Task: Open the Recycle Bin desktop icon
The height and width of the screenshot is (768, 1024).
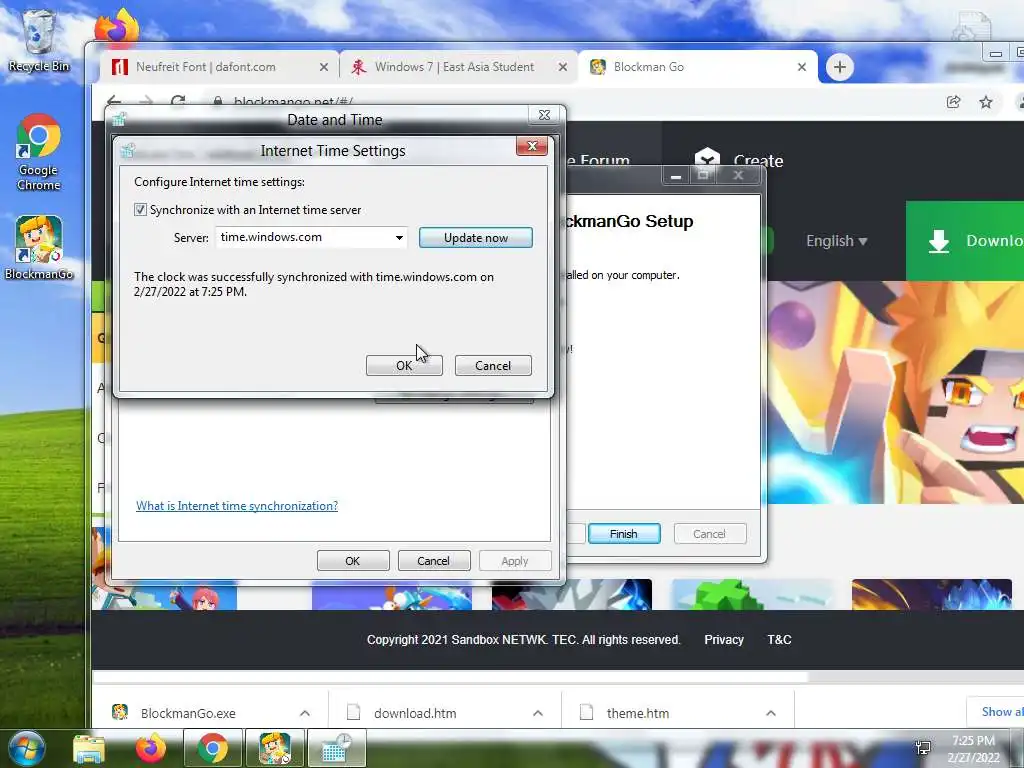Action: click(x=39, y=40)
